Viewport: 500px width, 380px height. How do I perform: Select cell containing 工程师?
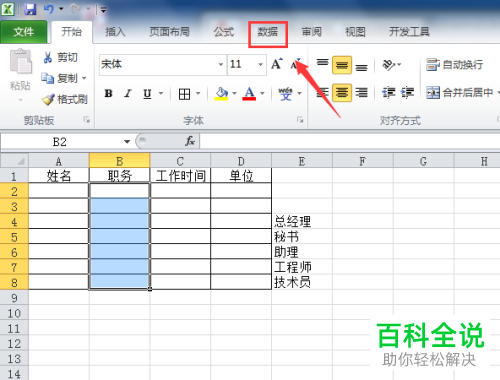(302, 267)
